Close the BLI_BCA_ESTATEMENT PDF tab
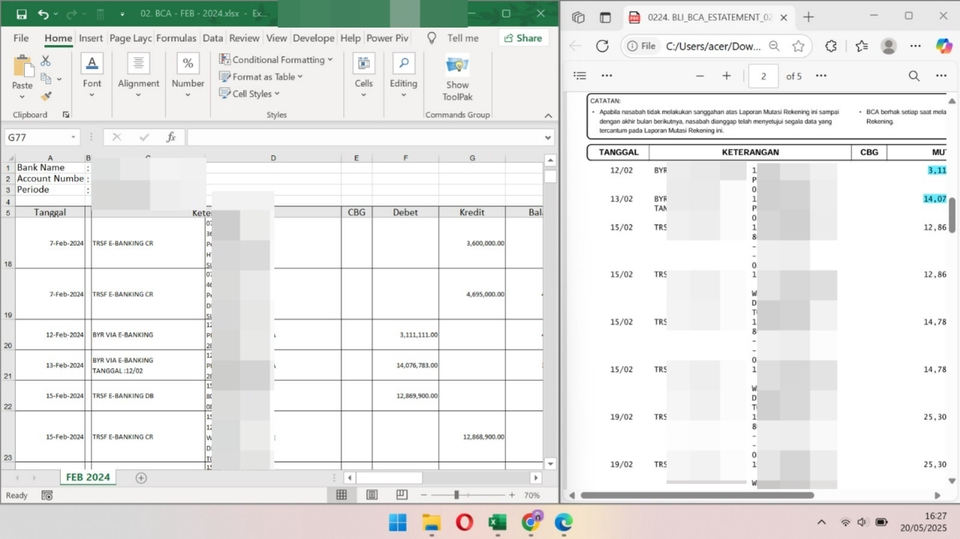Viewport: 960px width, 539px height. (x=784, y=18)
